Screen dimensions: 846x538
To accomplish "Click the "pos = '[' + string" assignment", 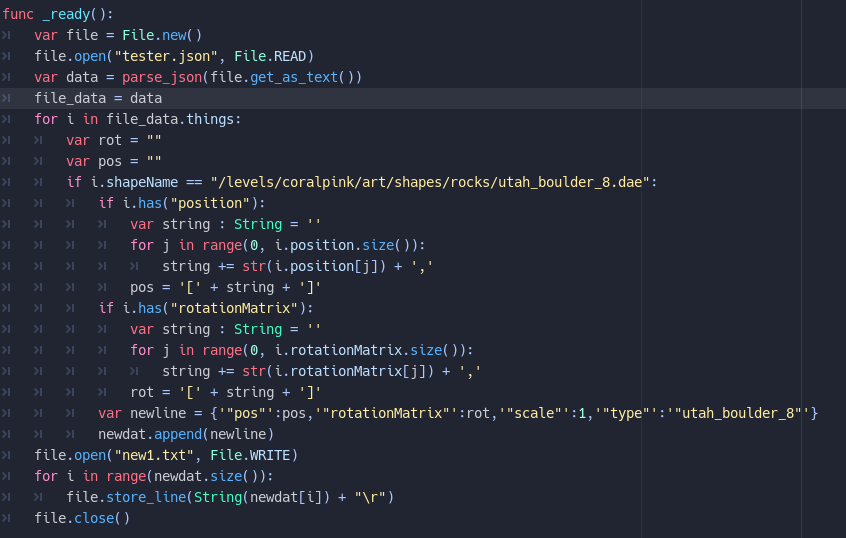I will (202, 288).
